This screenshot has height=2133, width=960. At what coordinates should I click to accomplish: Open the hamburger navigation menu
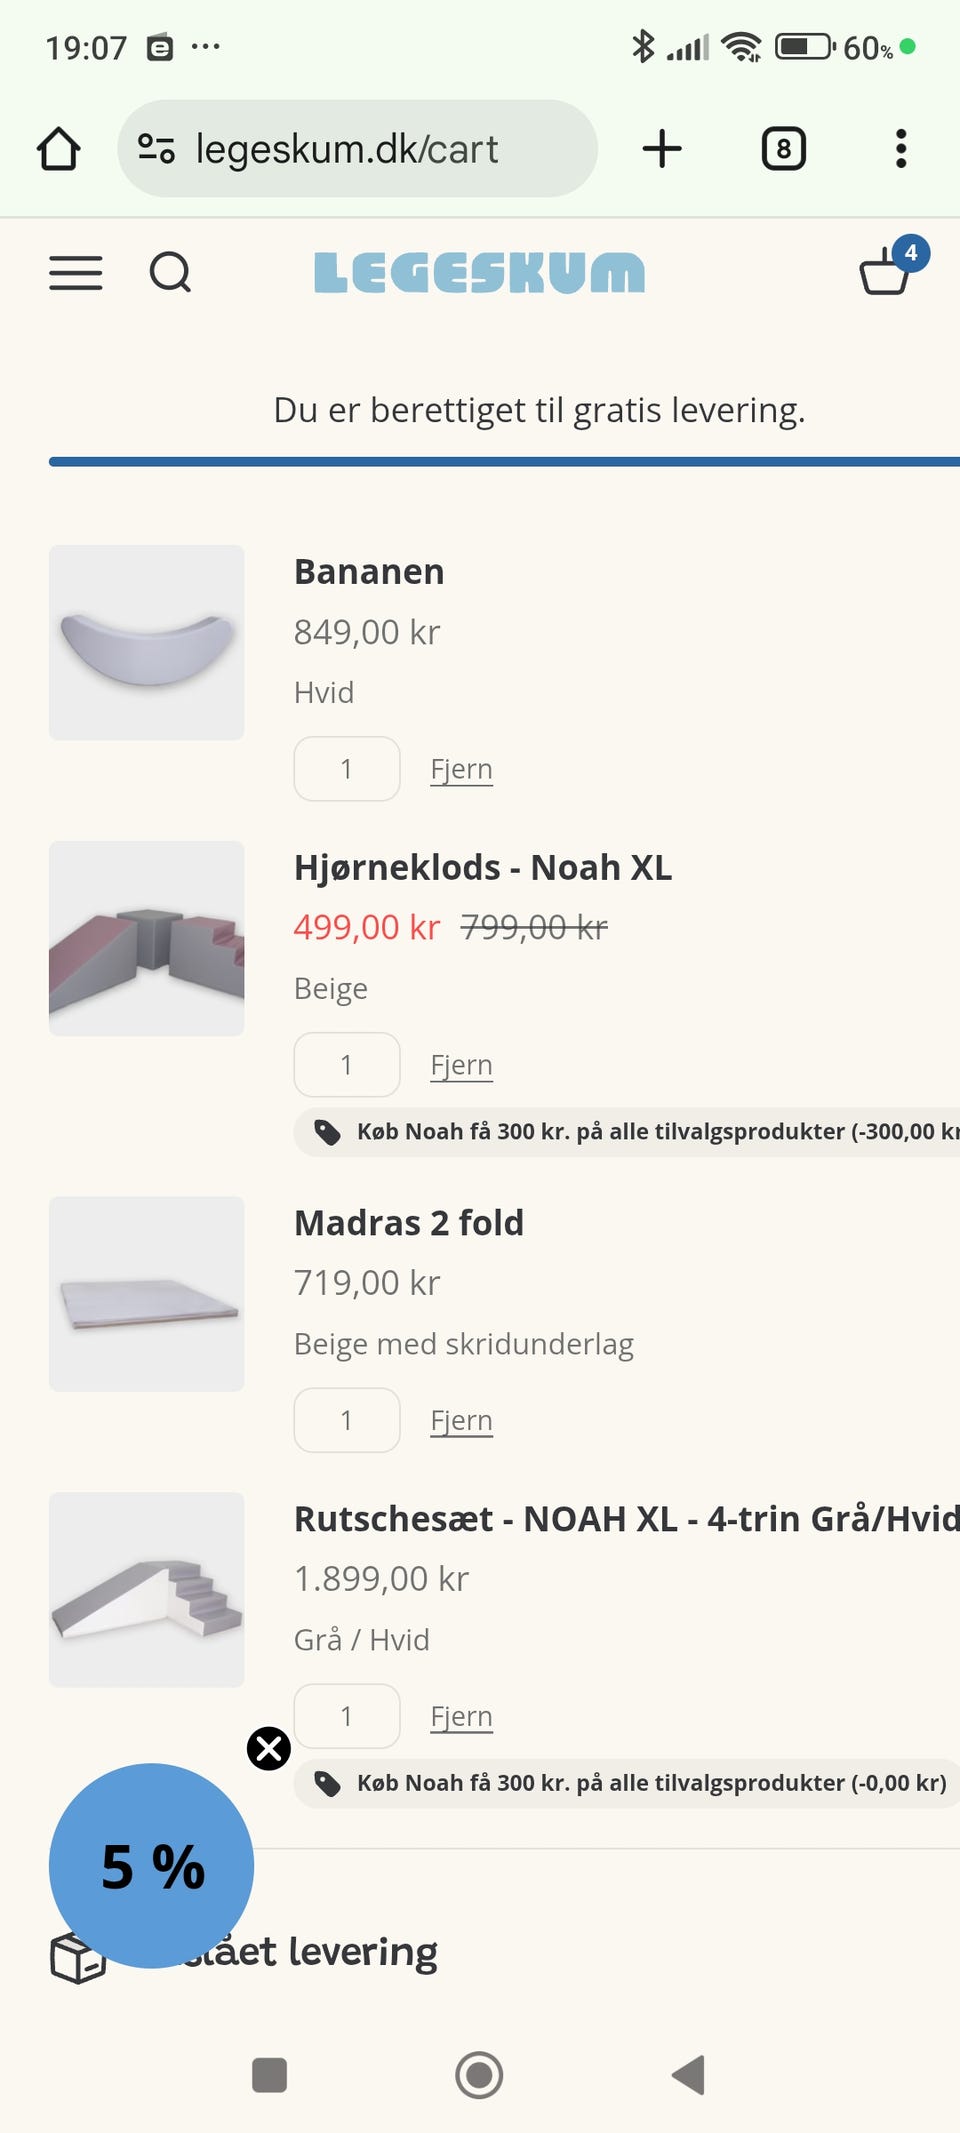[76, 272]
